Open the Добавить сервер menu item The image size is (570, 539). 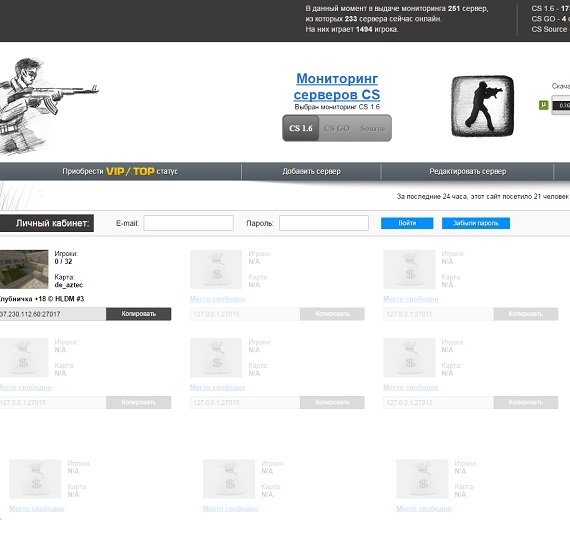click(x=312, y=171)
